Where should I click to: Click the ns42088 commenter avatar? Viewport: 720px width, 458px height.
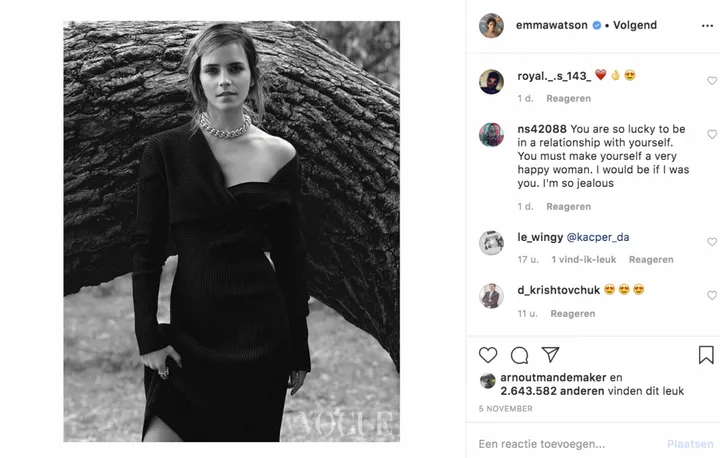point(491,134)
